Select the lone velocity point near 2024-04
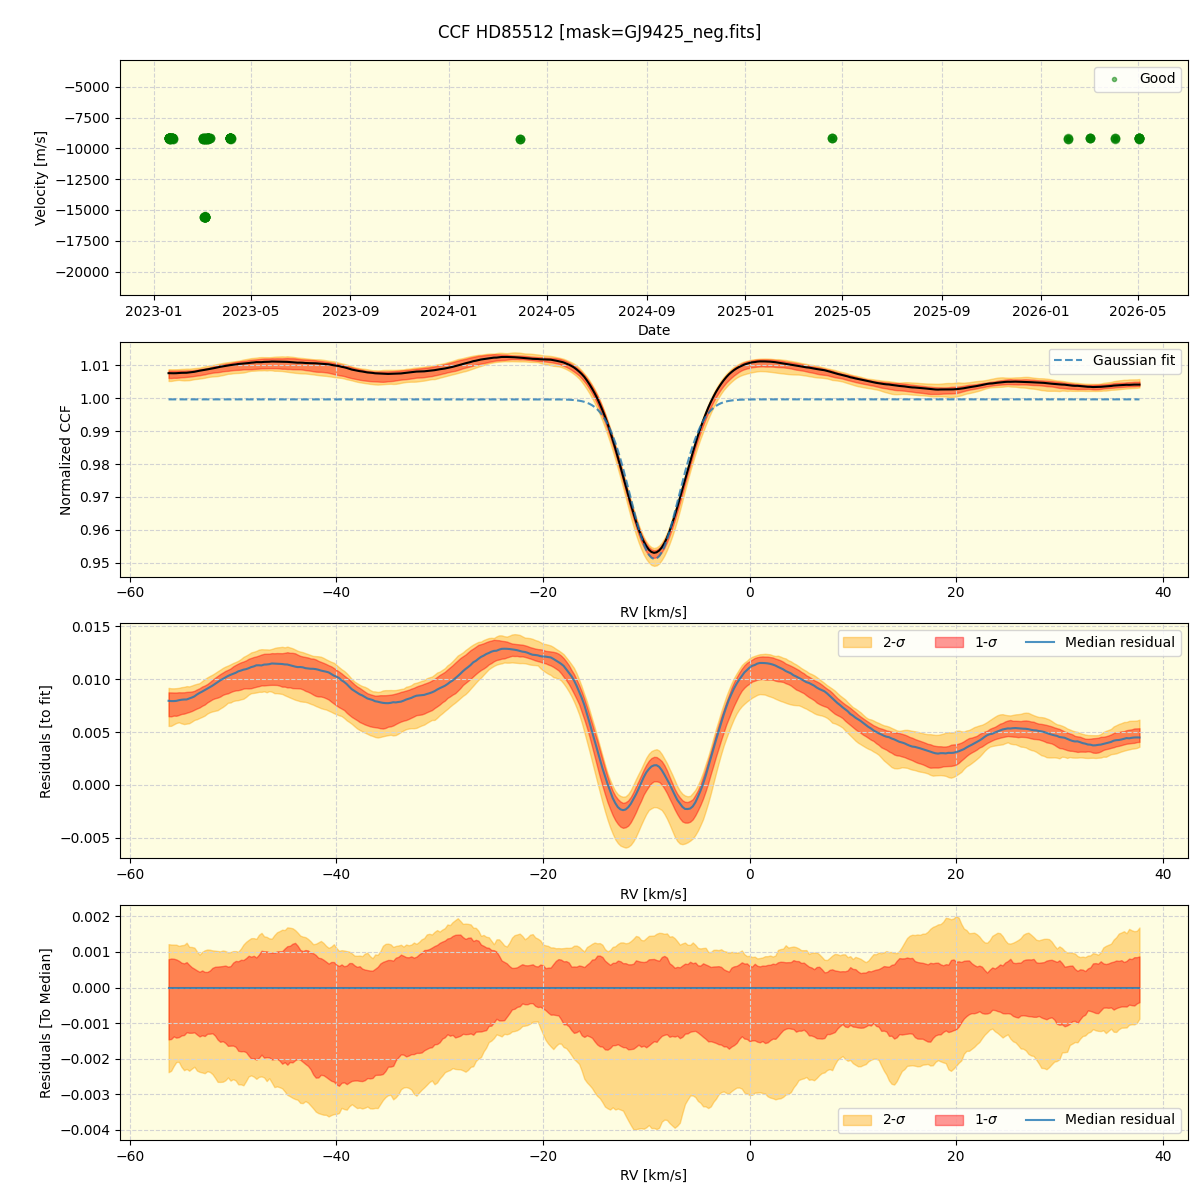The image size is (1200, 1200). click(520, 139)
